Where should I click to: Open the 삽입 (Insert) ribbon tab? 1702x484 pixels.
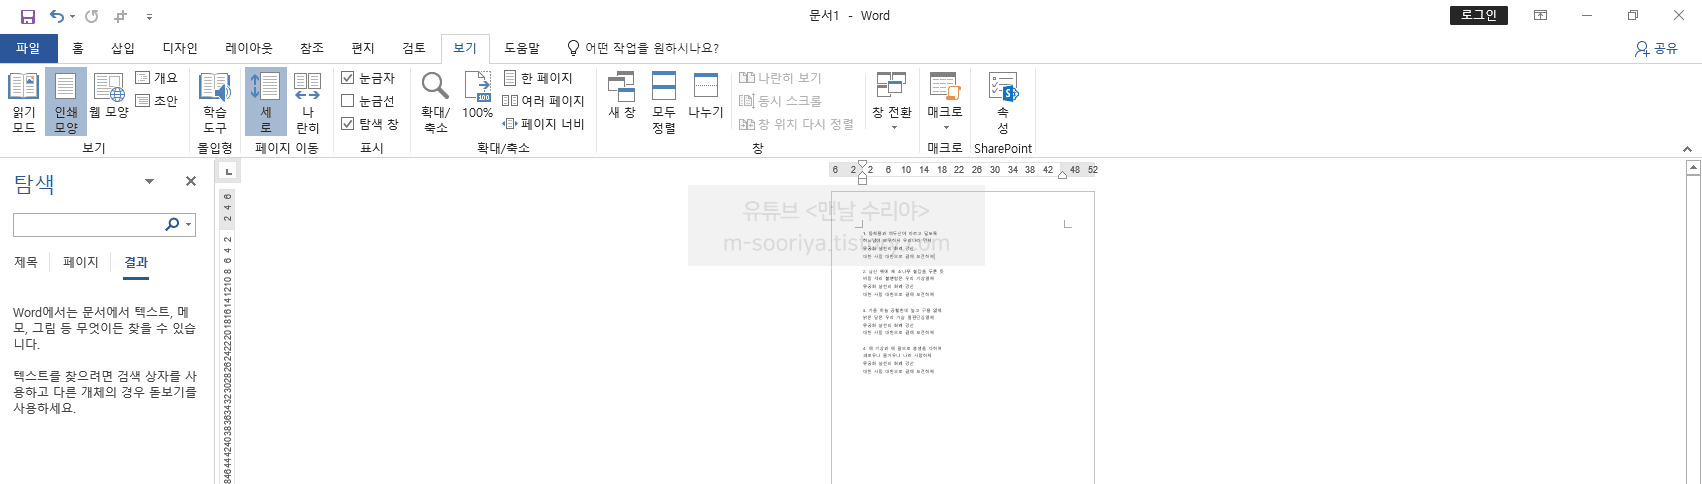point(122,48)
